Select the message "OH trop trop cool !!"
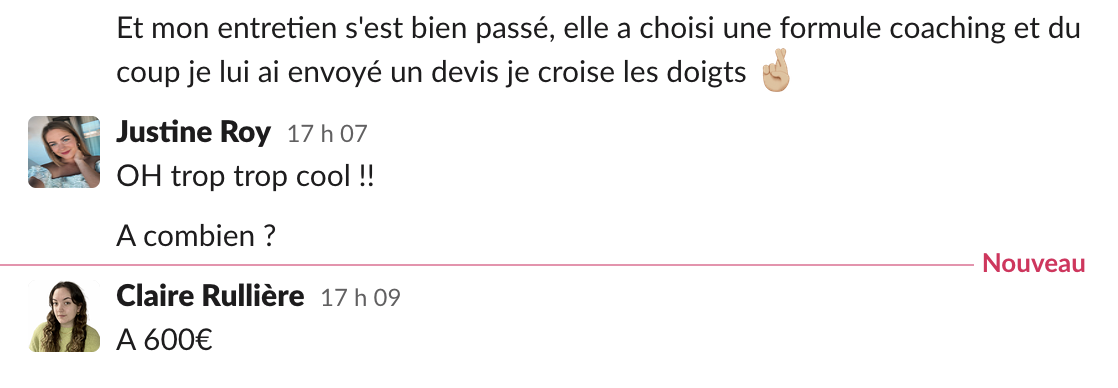The height and width of the screenshot is (388, 1118). click(x=245, y=177)
